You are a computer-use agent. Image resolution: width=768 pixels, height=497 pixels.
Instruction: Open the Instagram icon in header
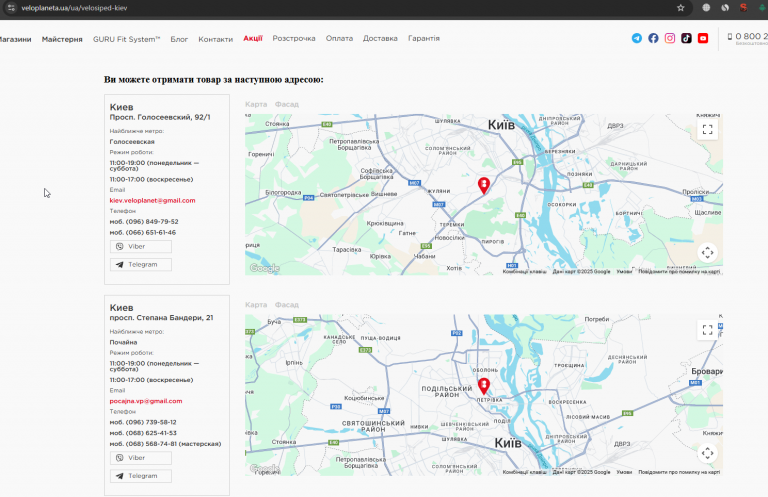point(670,38)
